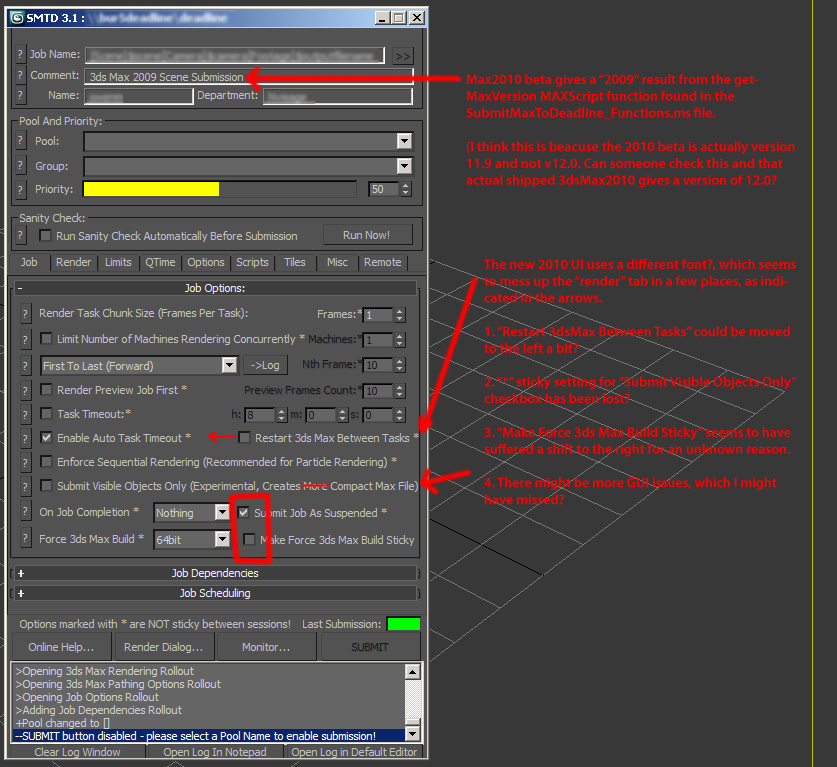Click Open Log In Notepad
837x767 pixels.
(x=215, y=752)
